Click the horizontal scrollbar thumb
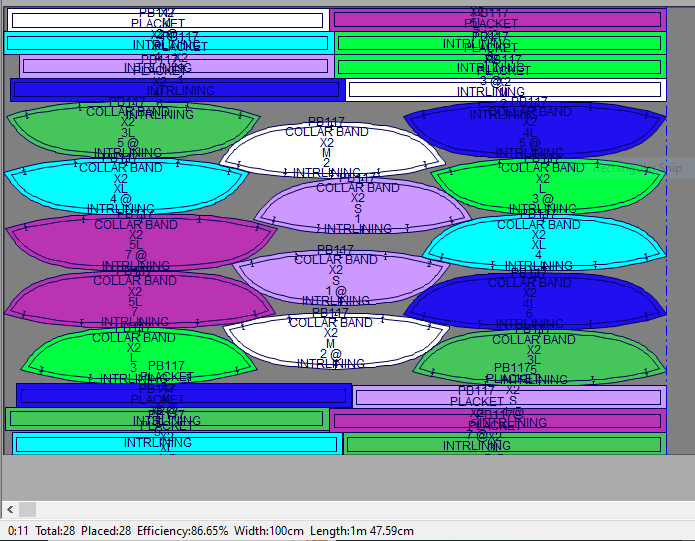The height and width of the screenshot is (541, 695). pyautogui.click(x=27, y=509)
